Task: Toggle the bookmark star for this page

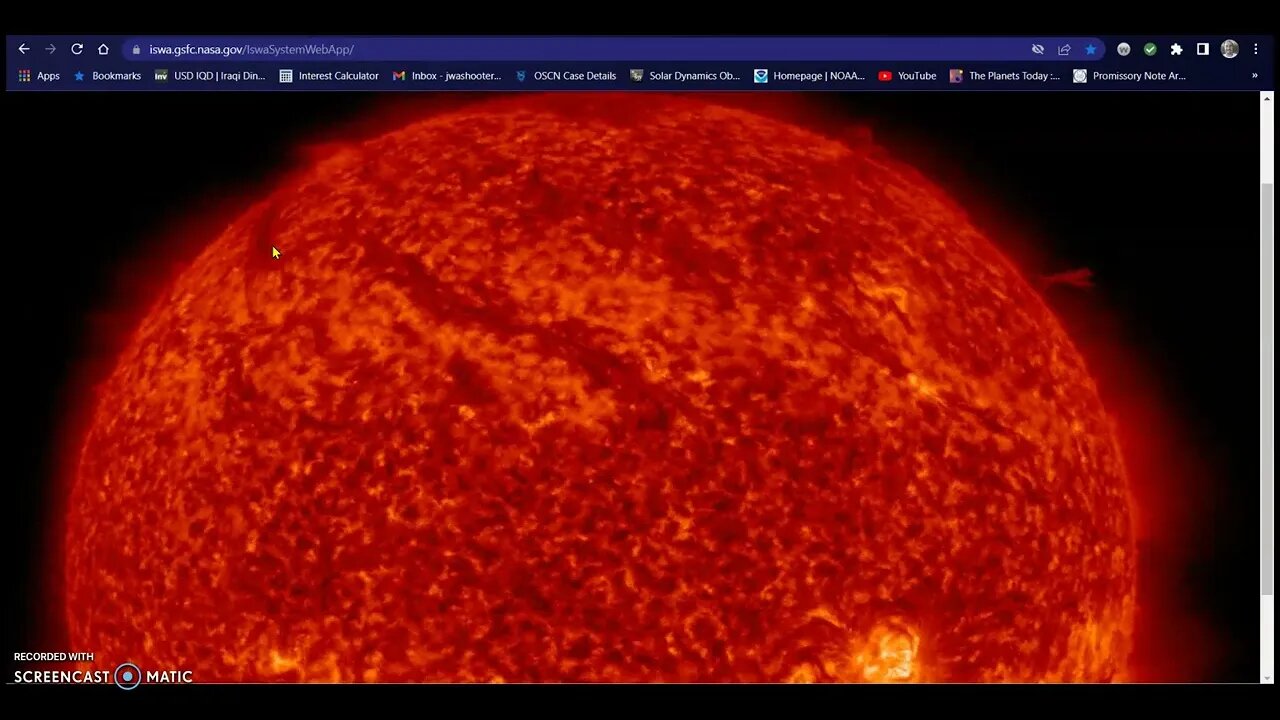Action: (x=1091, y=49)
